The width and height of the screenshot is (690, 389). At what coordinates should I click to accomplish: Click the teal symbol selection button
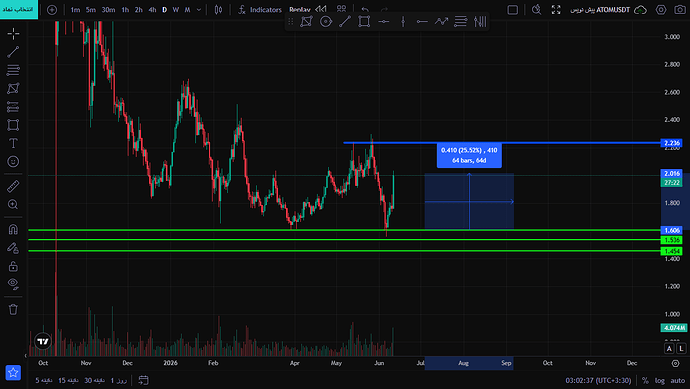click(19, 9)
